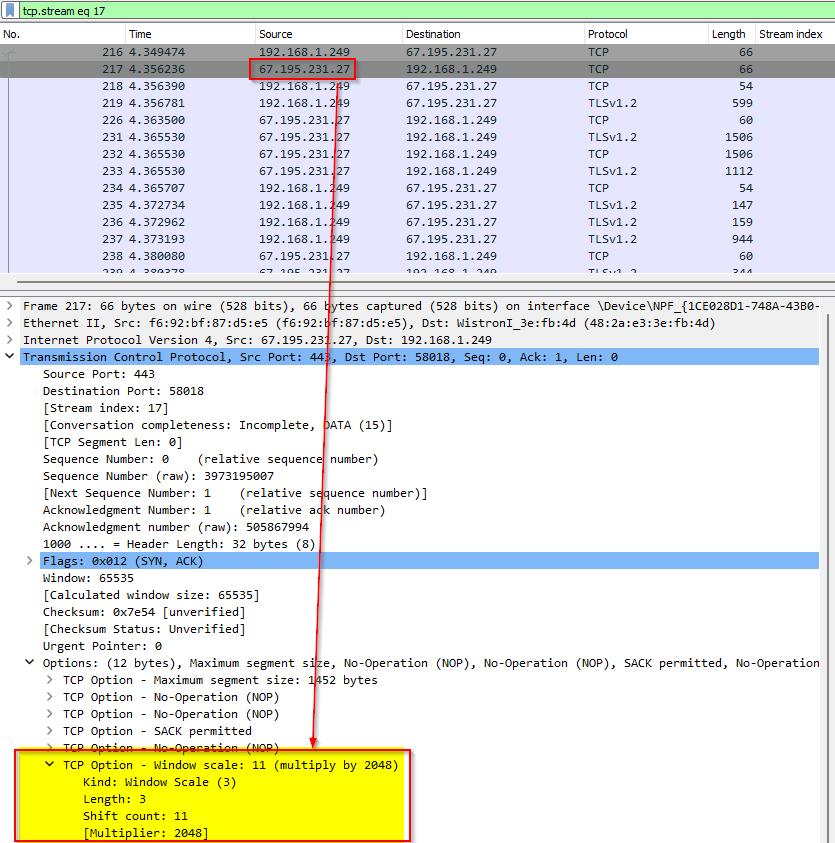Click the Stream index column header
The height and width of the screenshot is (843, 835).
click(790, 33)
